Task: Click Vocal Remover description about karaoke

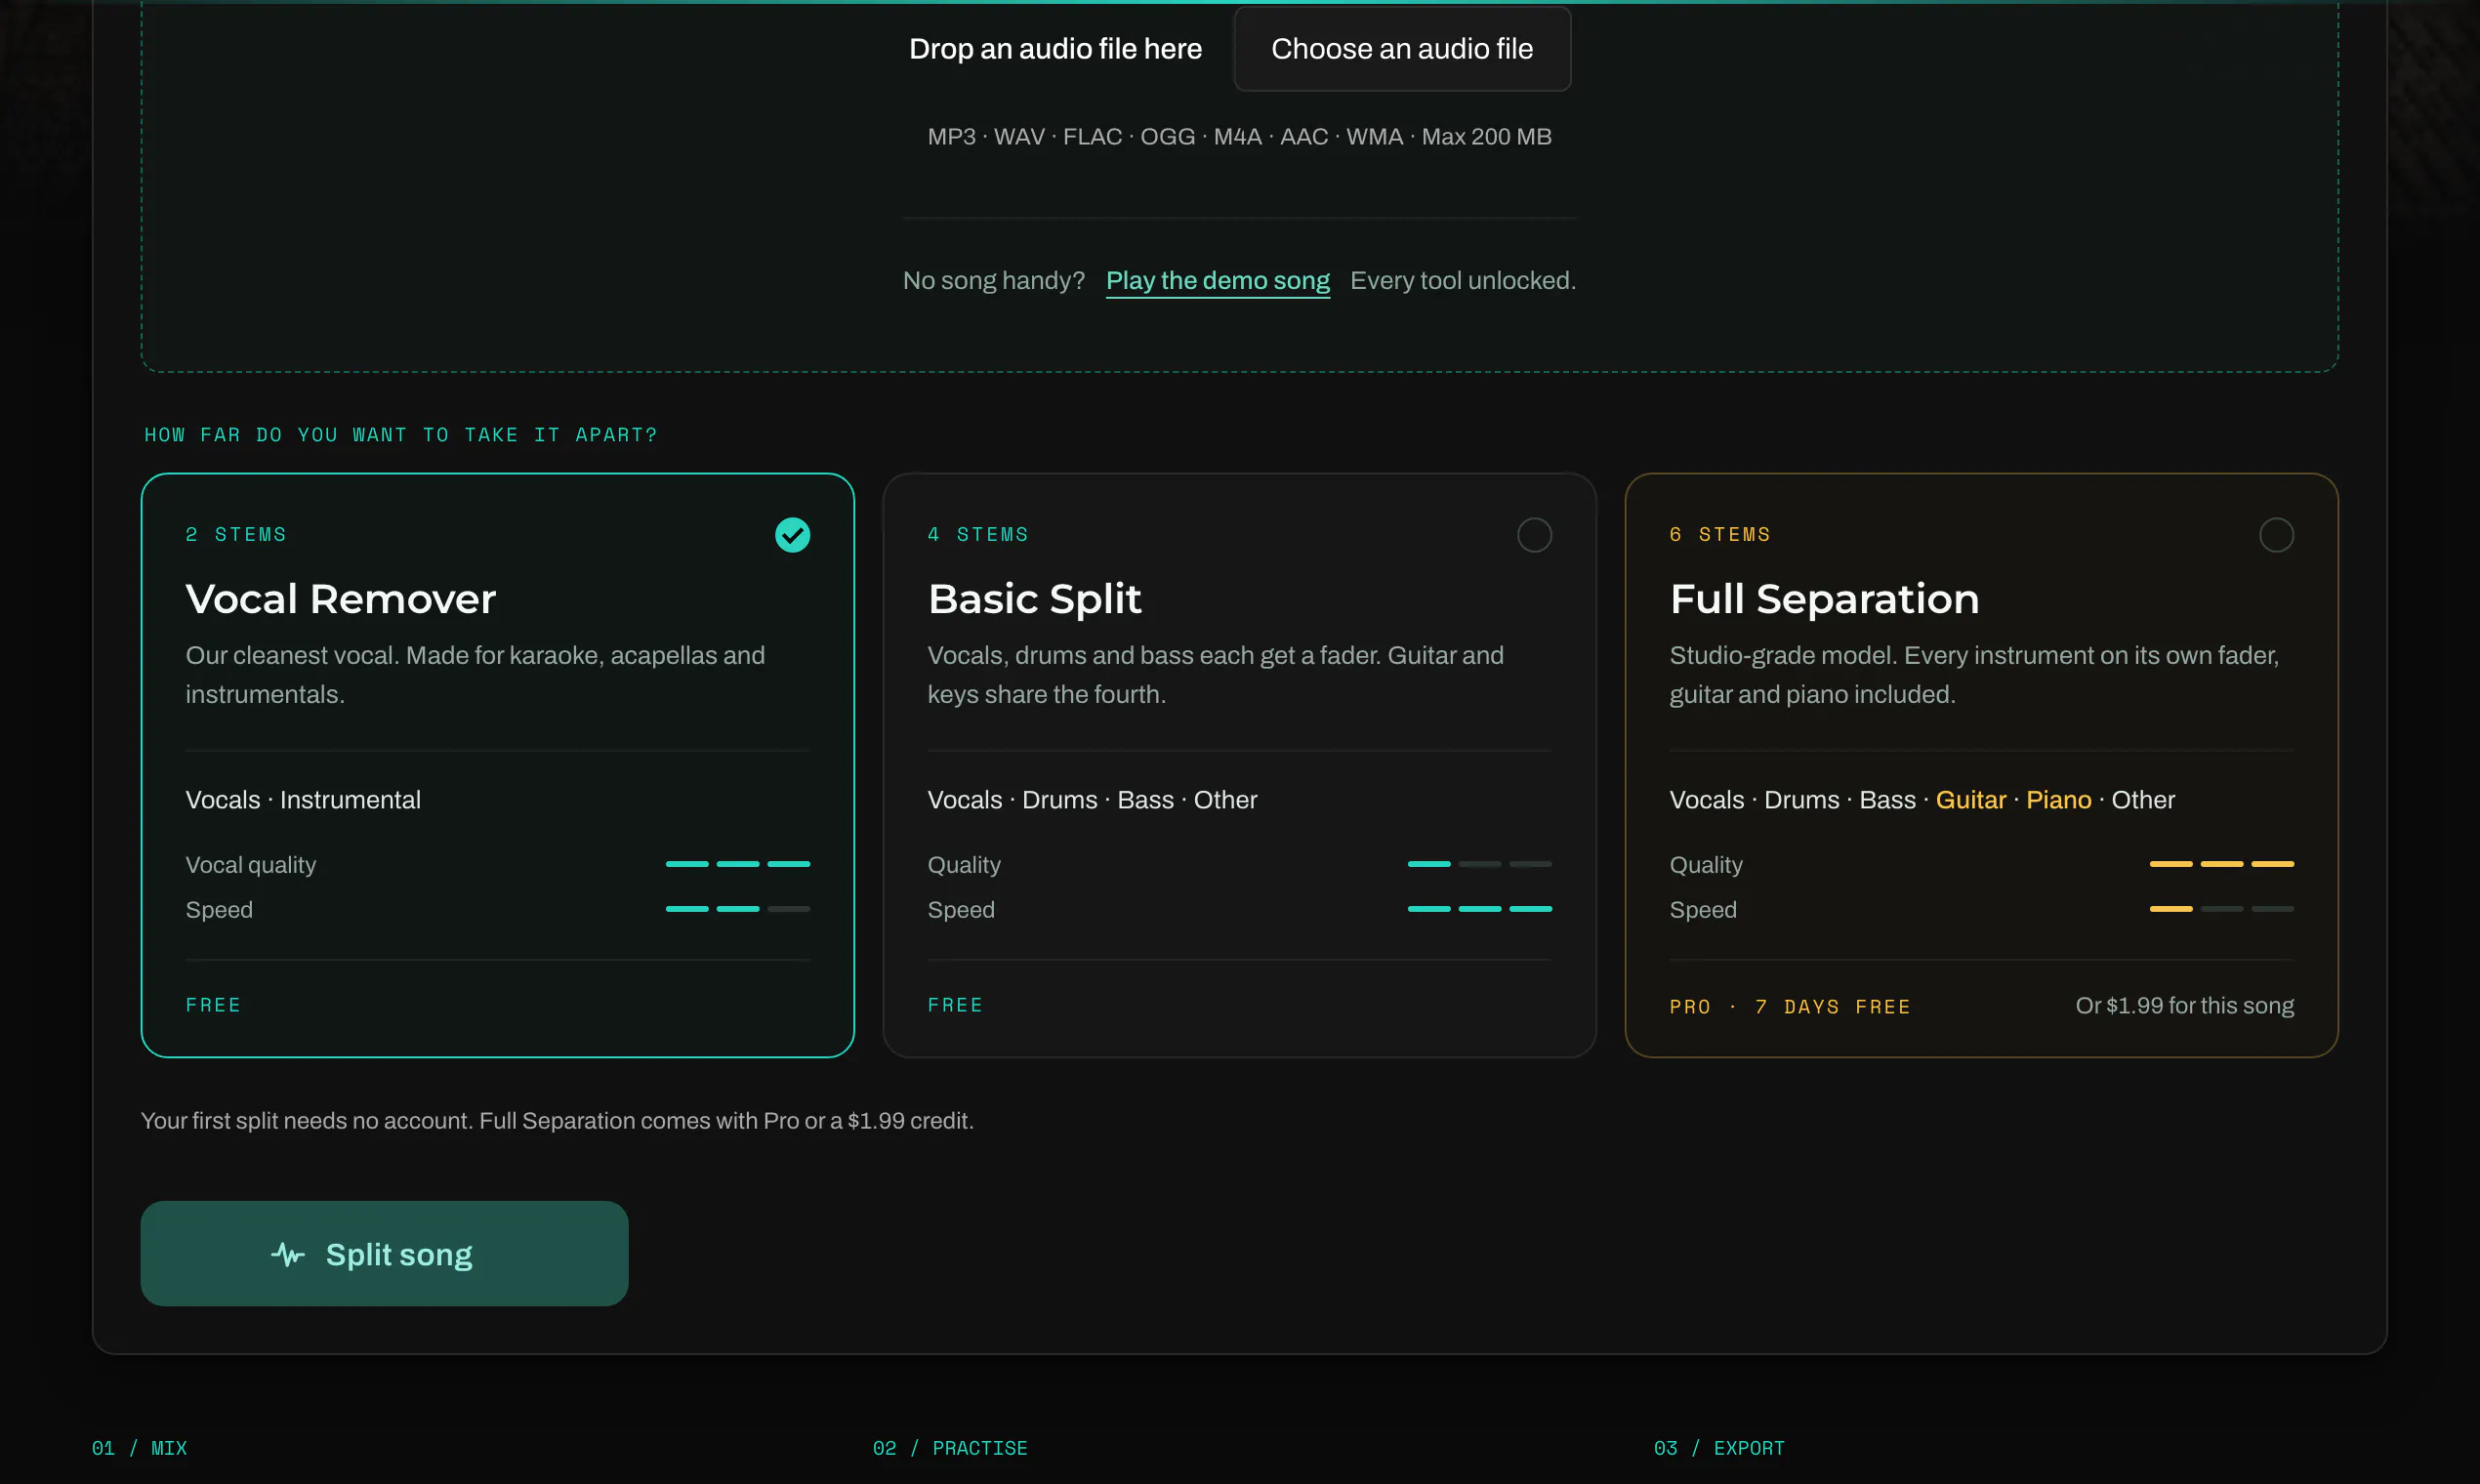Action: click(x=475, y=675)
